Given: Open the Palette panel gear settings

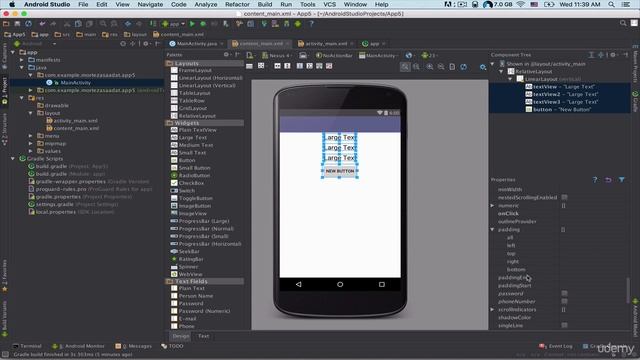Looking at the screenshot, I should pyautogui.click(x=226, y=55).
